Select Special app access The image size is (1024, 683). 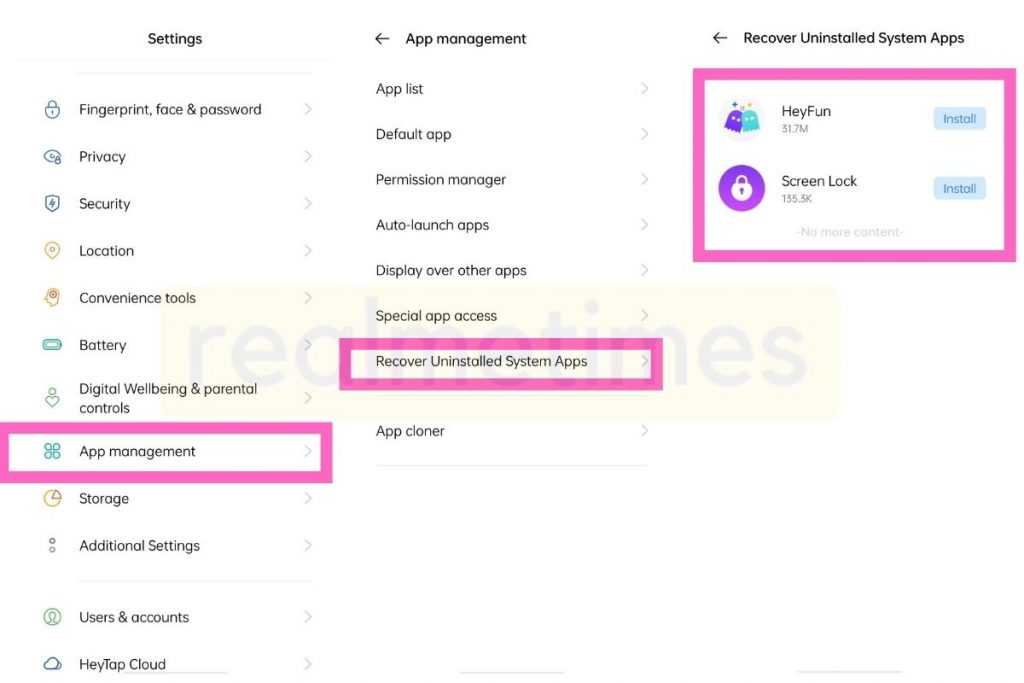point(436,315)
